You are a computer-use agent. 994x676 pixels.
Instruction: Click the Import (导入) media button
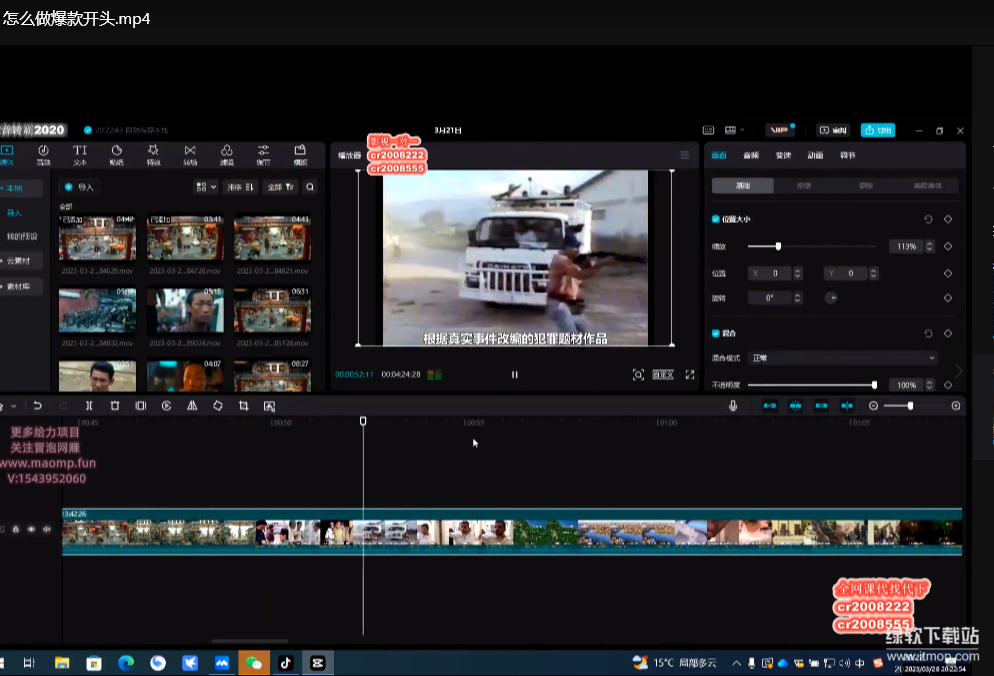point(79,187)
